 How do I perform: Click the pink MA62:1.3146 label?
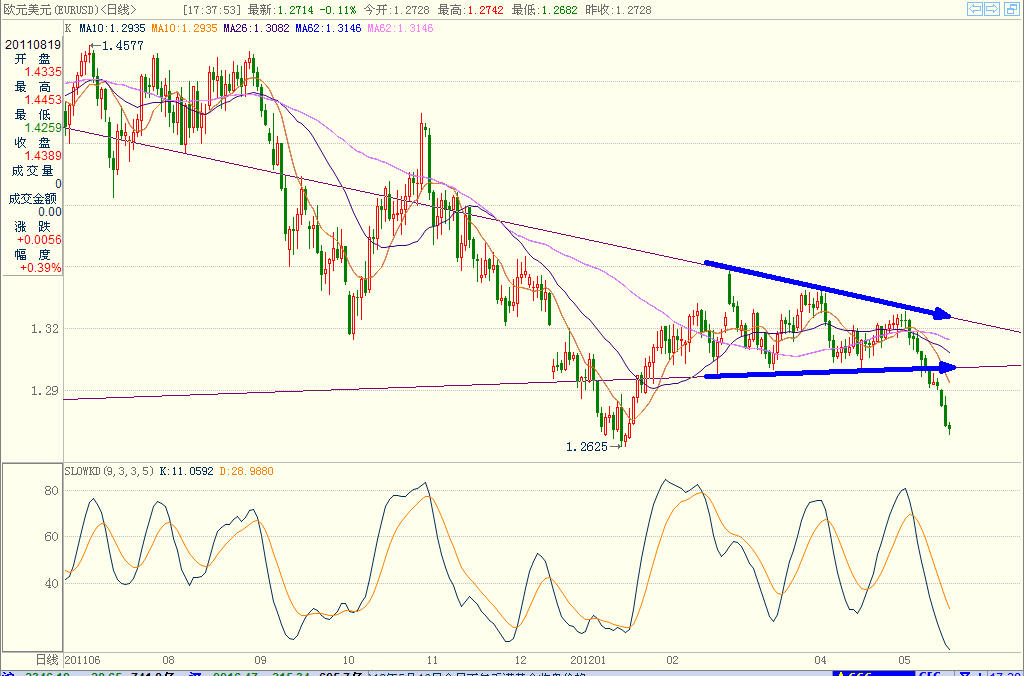pos(400,28)
